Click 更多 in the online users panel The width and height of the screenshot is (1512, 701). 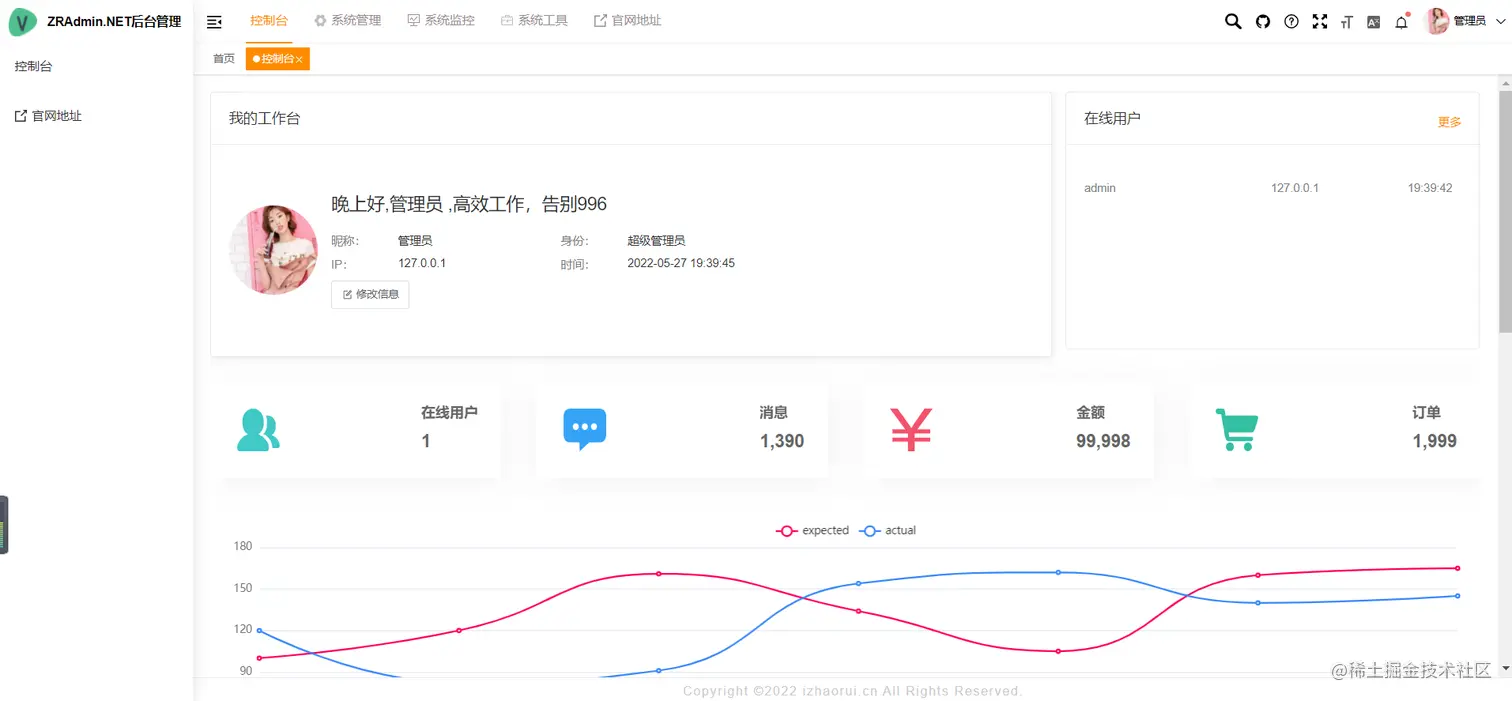point(1449,122)
